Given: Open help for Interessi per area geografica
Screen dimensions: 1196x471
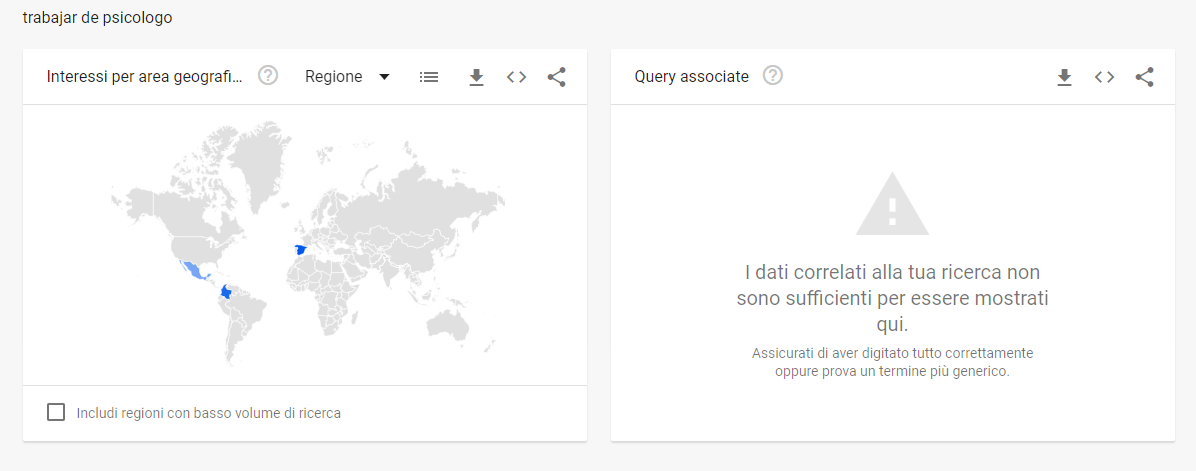Looking at the screenshot, I should [268, 76].
